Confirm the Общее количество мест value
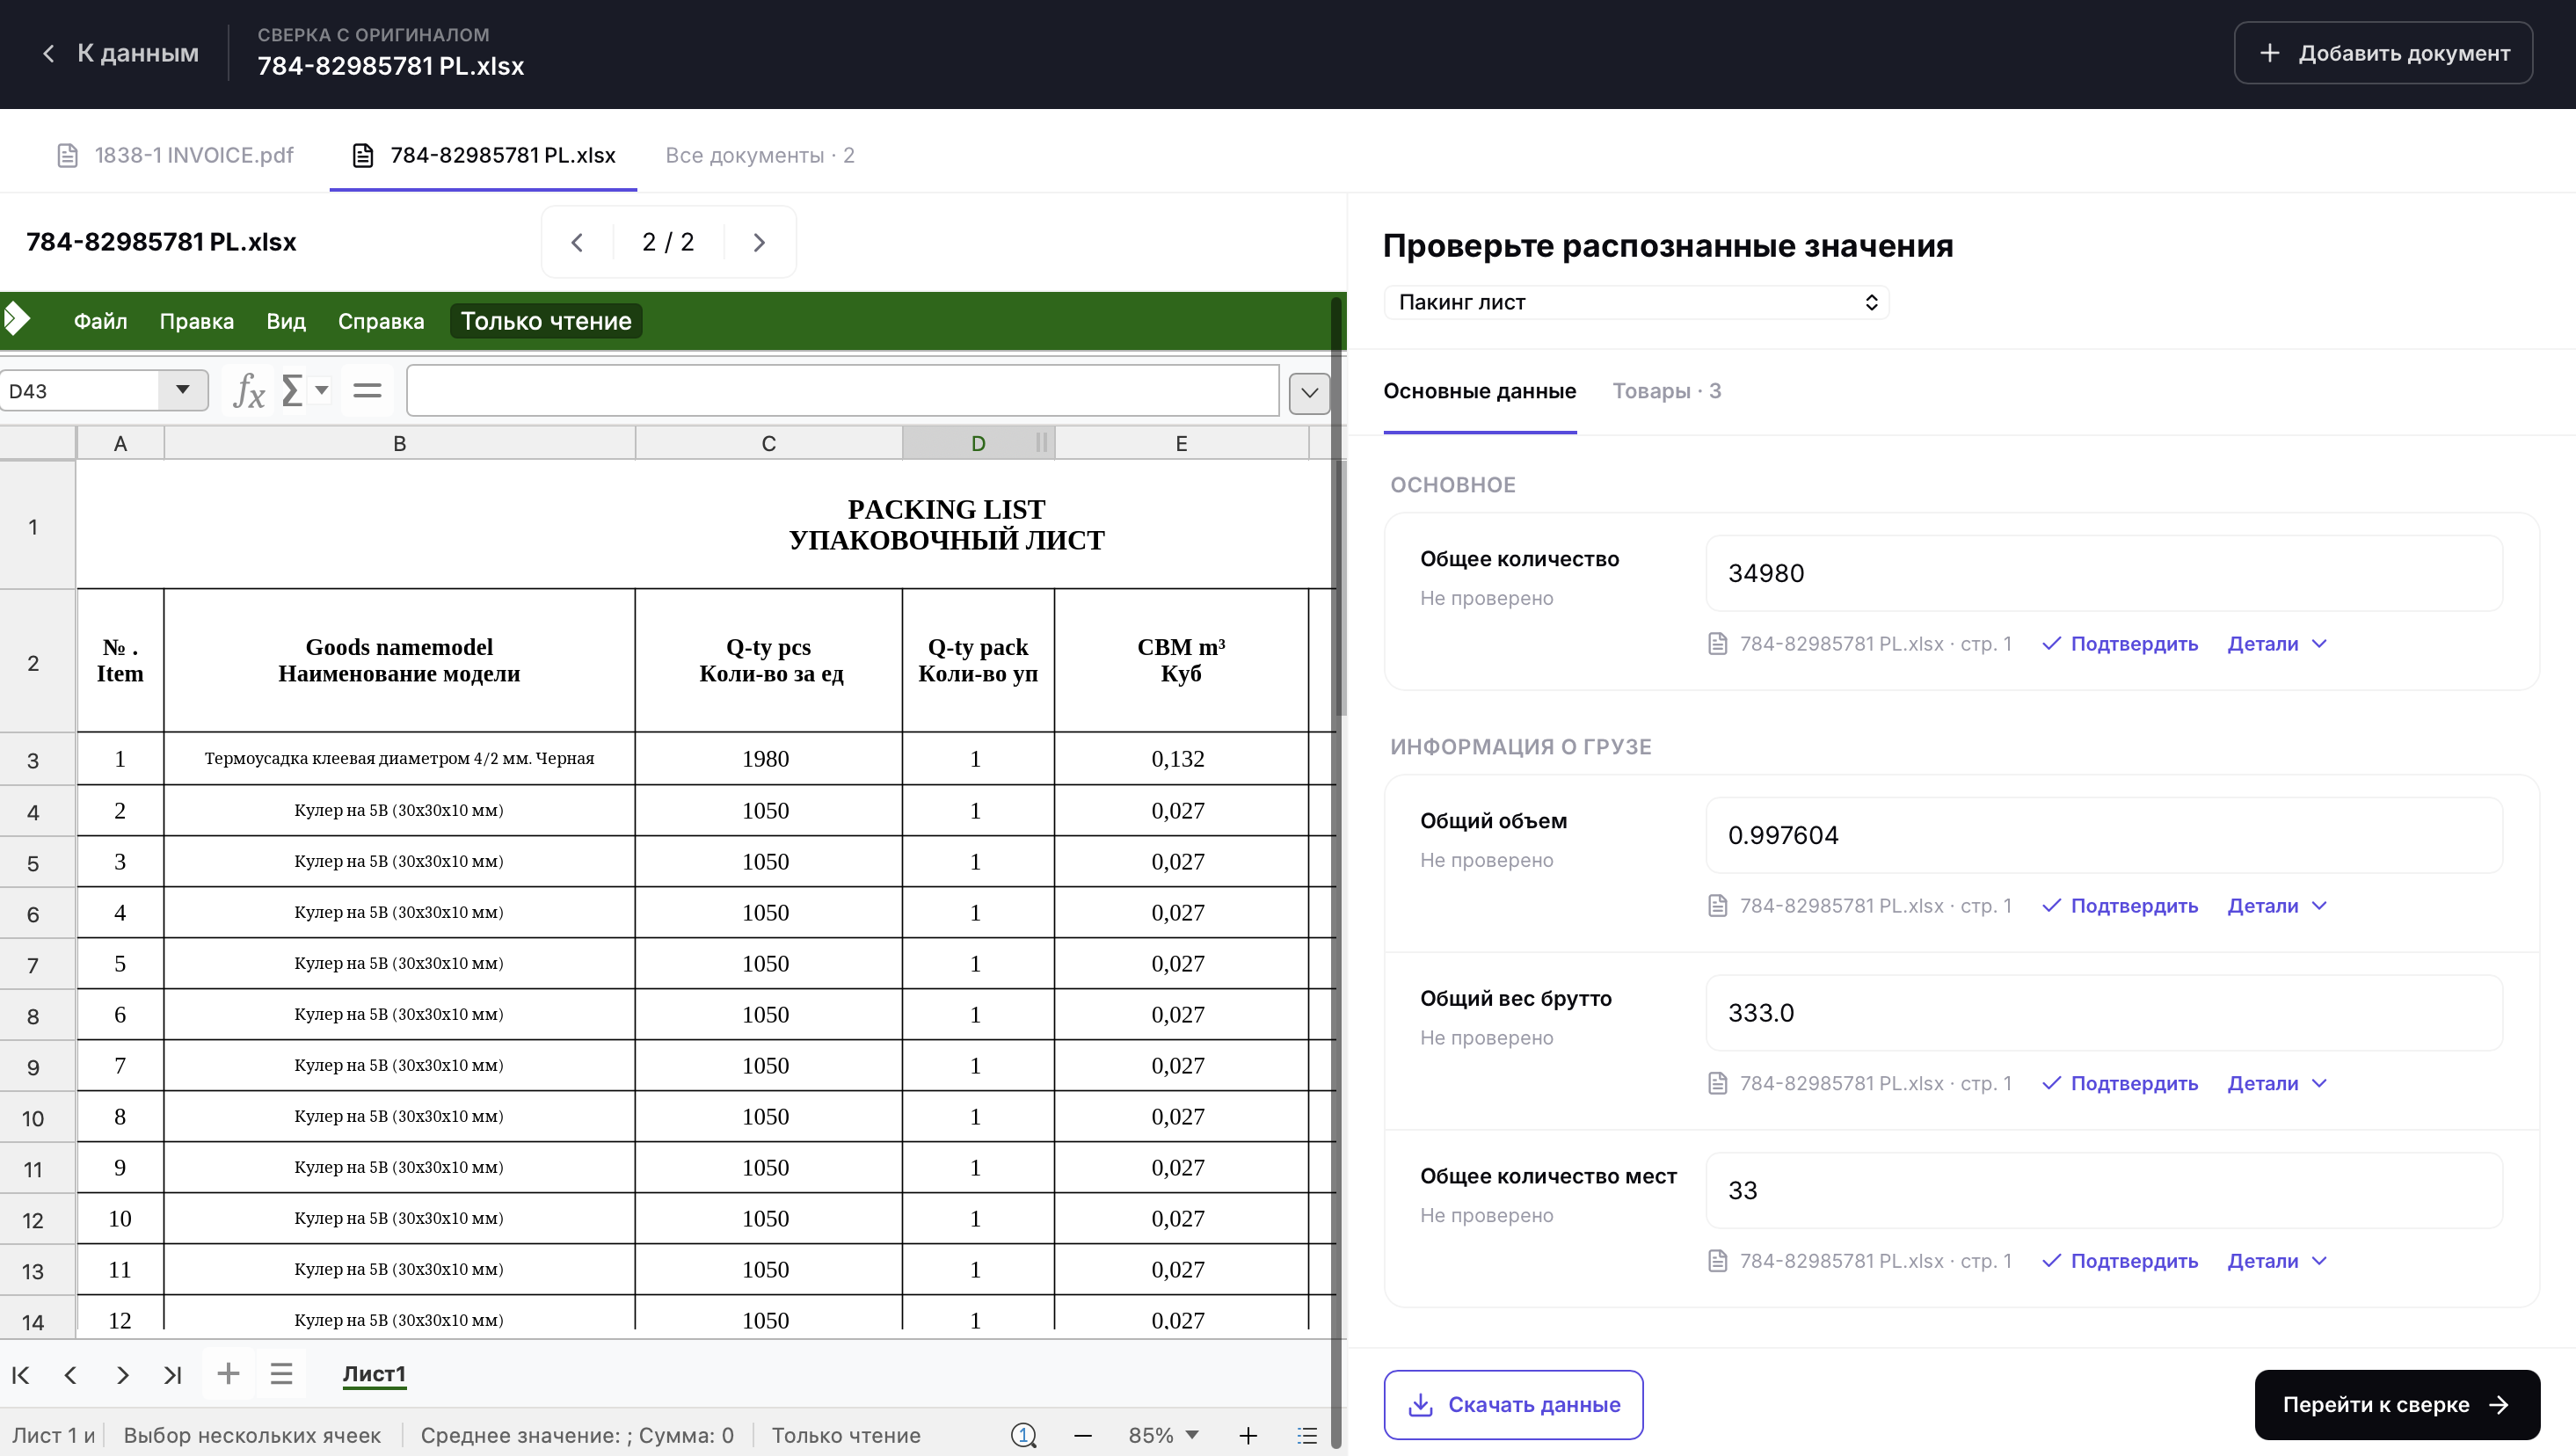Screen dimensions: 2576x1456 pos(2119,1262)
